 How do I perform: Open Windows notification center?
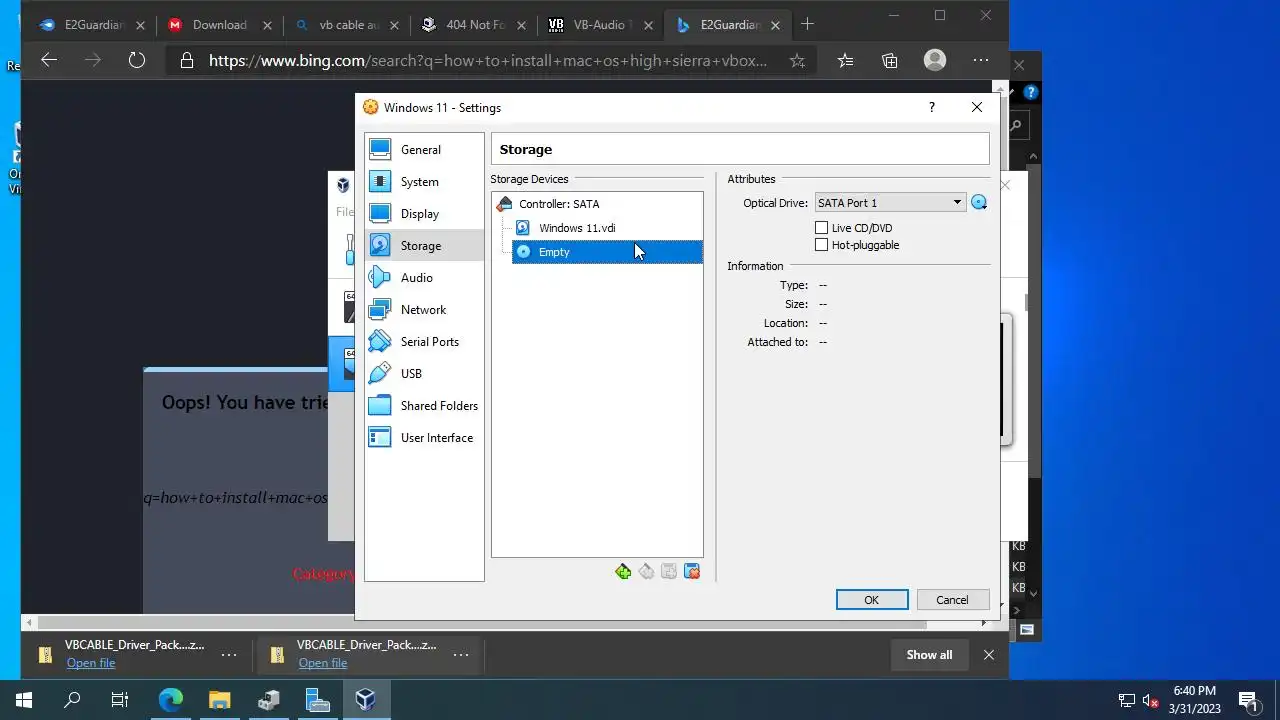[1248, 700]
